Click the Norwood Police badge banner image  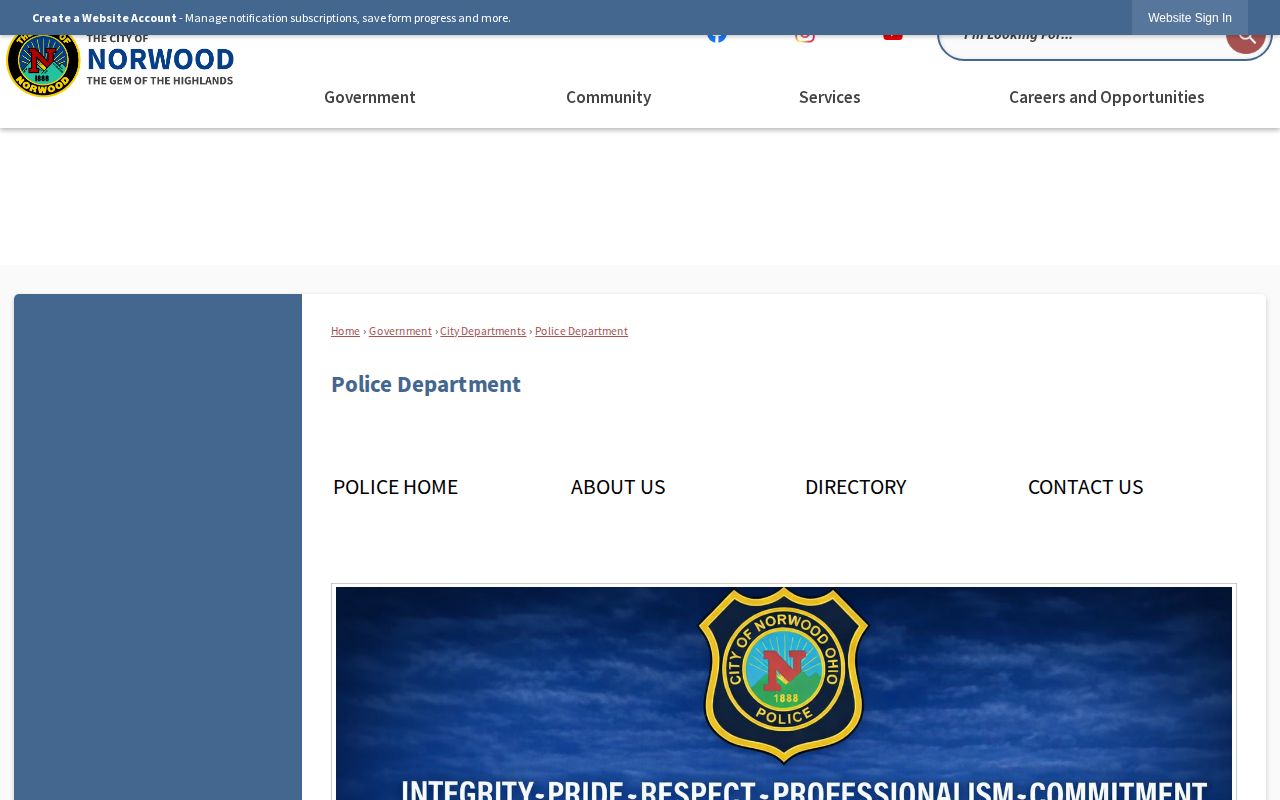[x=784, y=693]
